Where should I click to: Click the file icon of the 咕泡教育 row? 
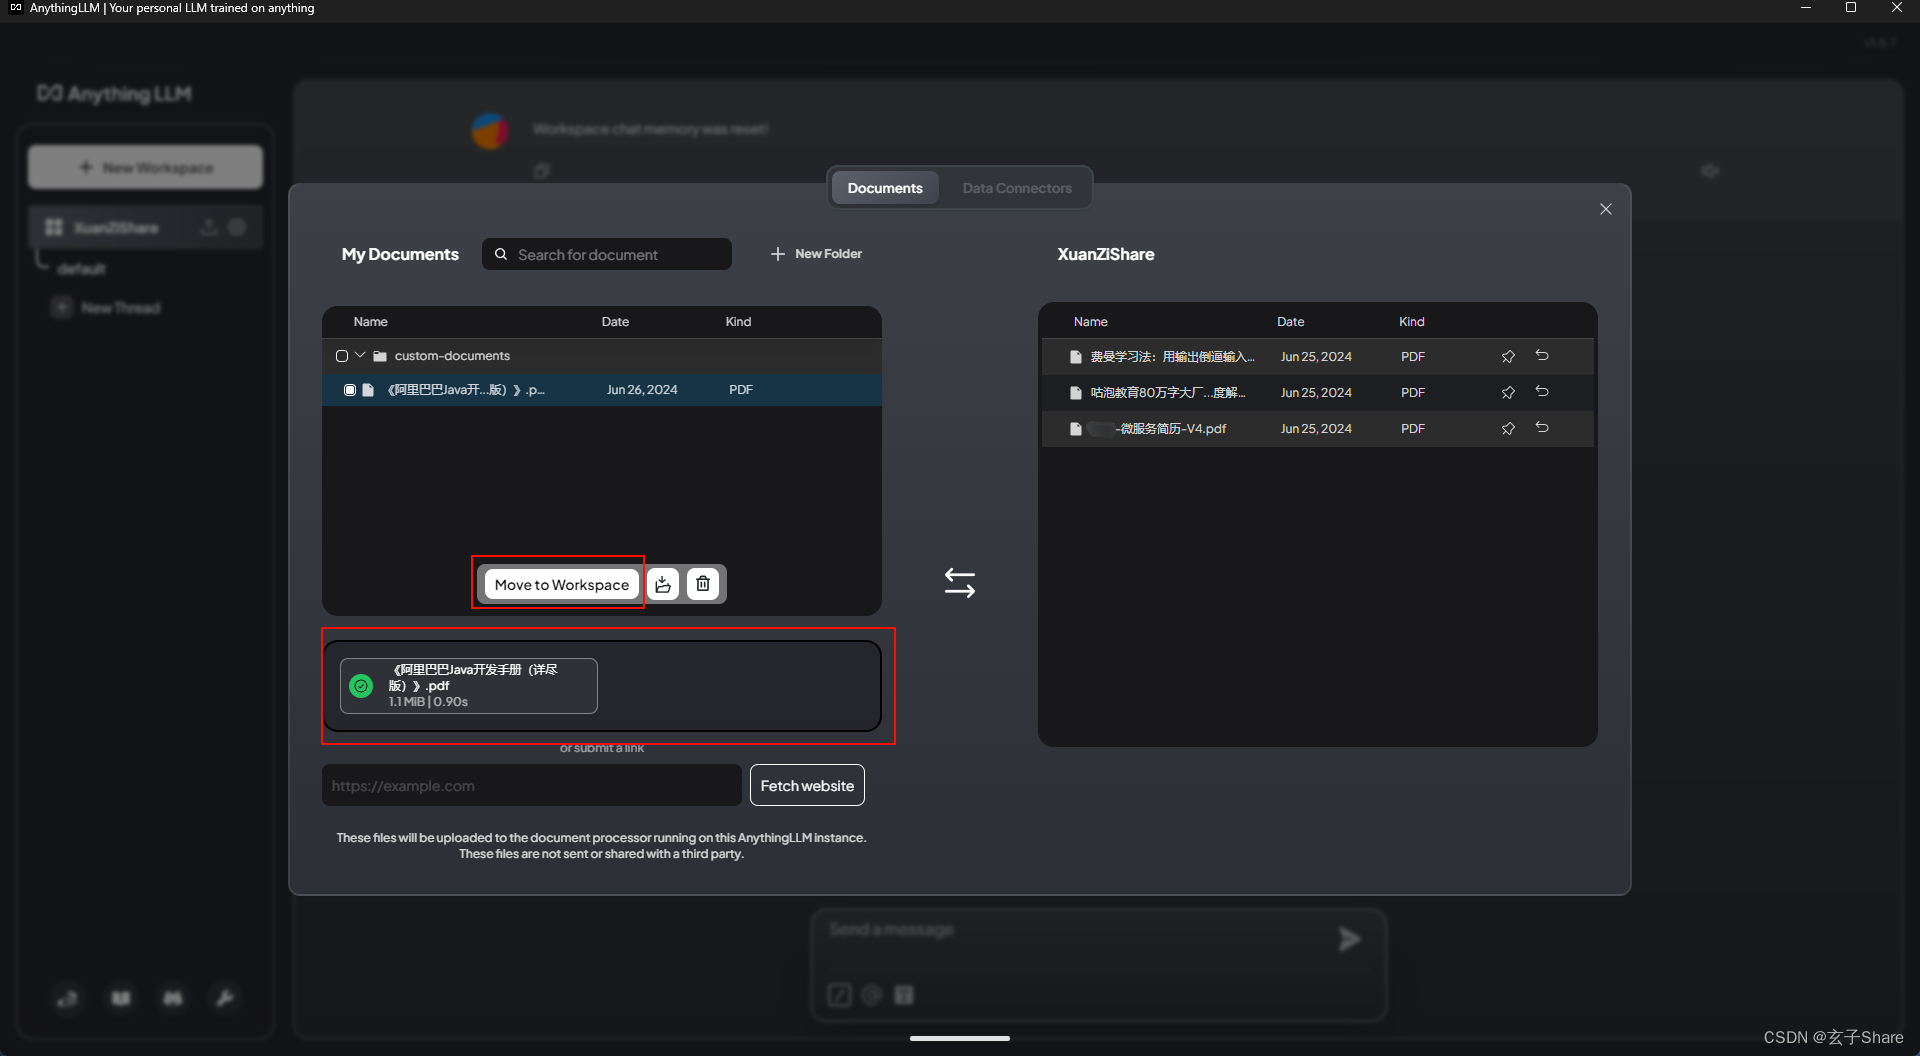point(1076,393)
